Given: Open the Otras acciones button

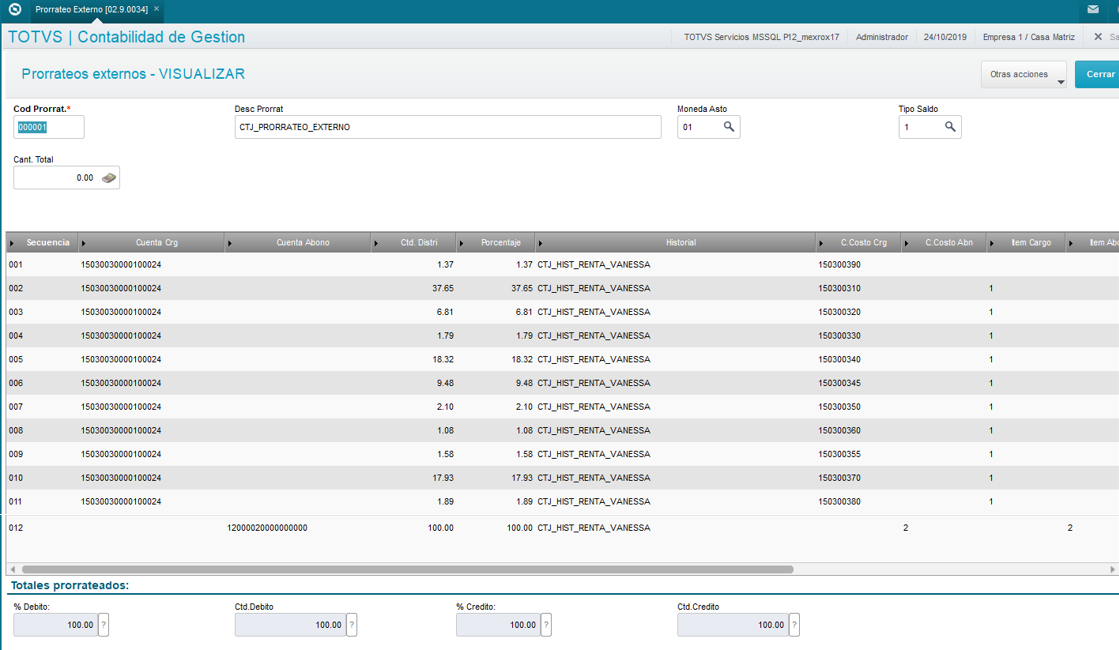Looking at the screenshot, I should (x=1023, y=74).
